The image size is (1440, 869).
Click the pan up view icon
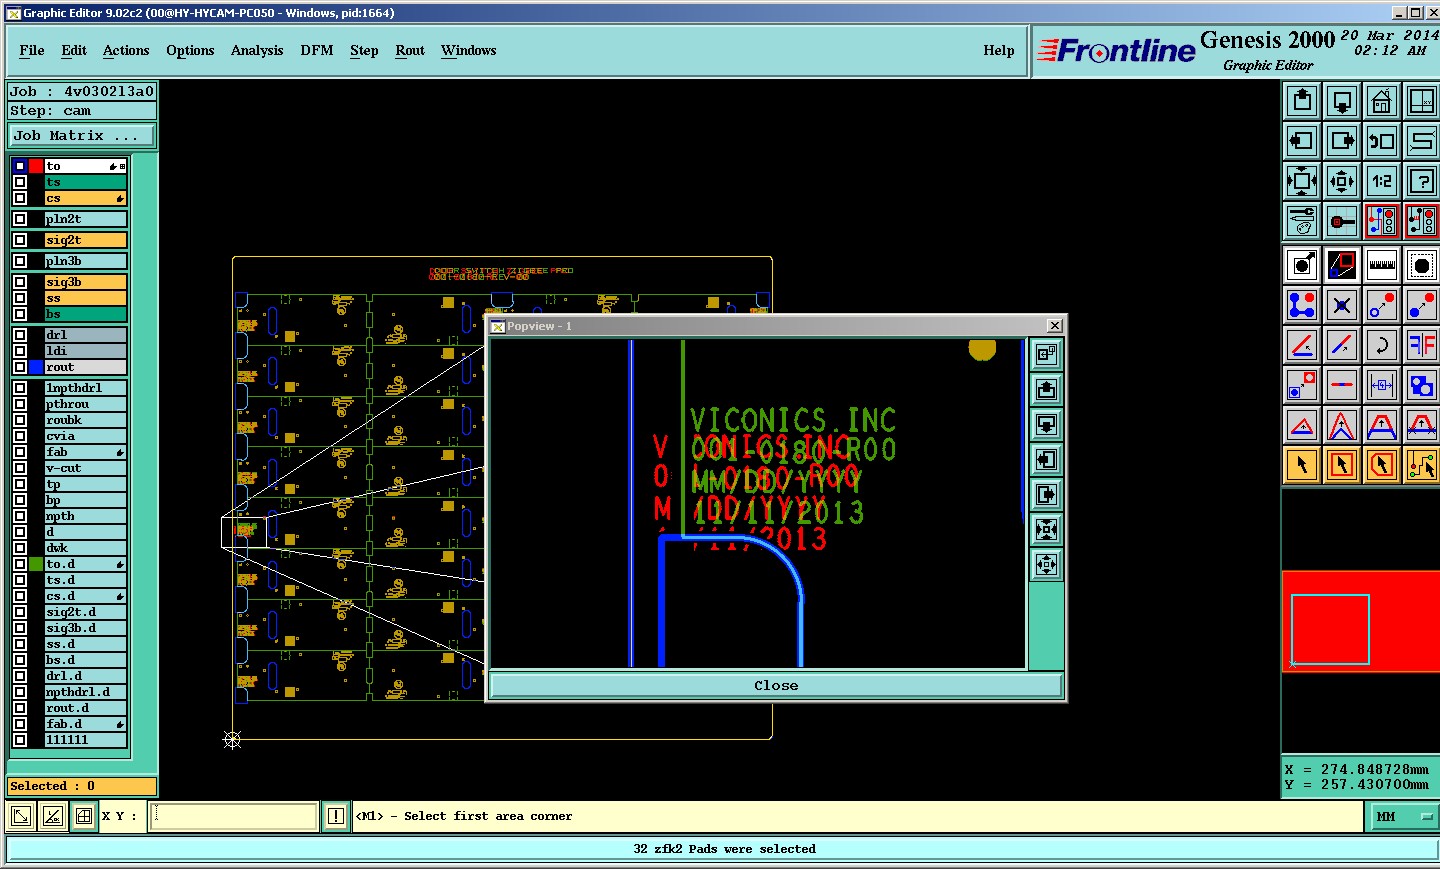[1302, 101]
